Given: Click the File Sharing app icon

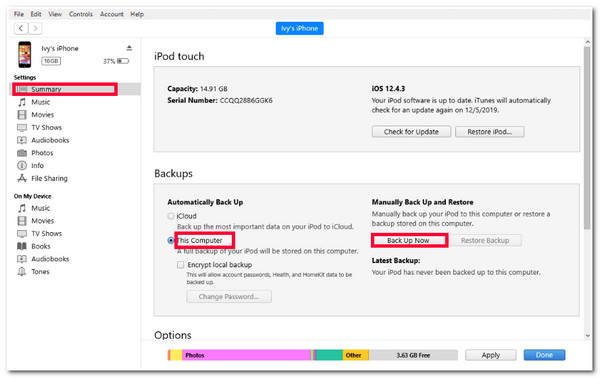Looking at the screenshot, I should 22,178.
